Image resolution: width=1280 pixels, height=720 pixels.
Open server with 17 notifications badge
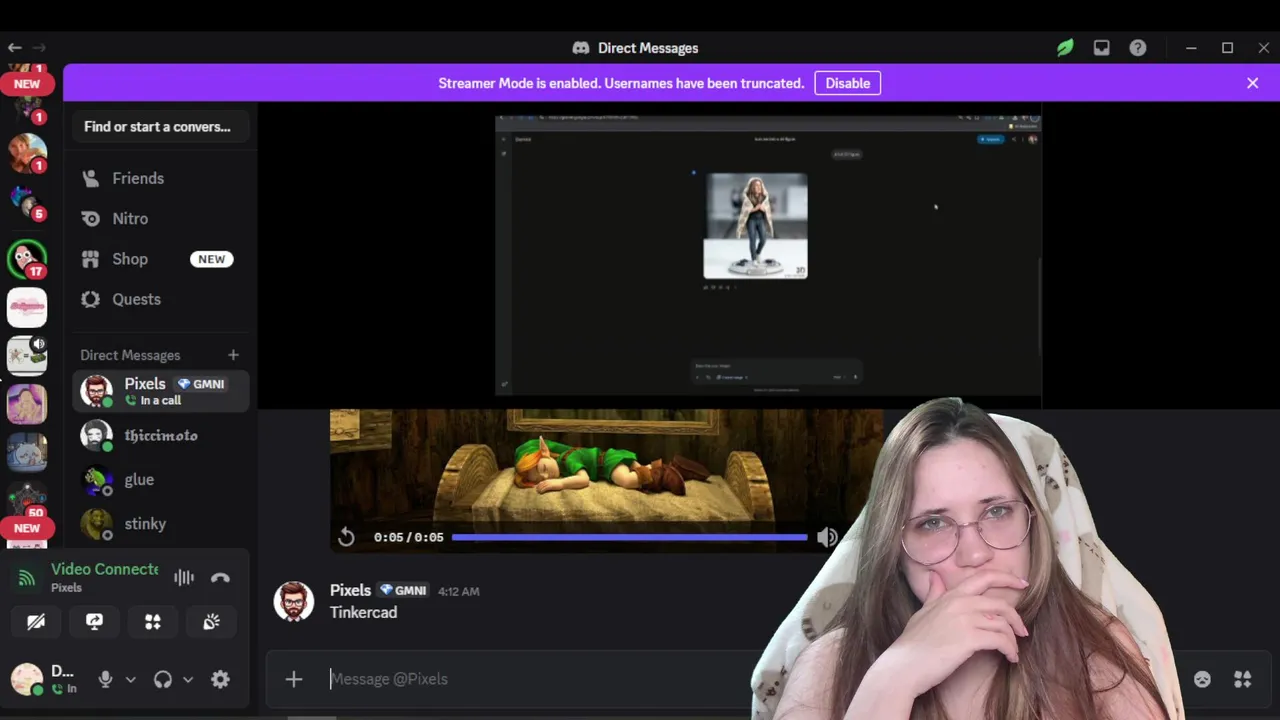[x=27, y=259]
